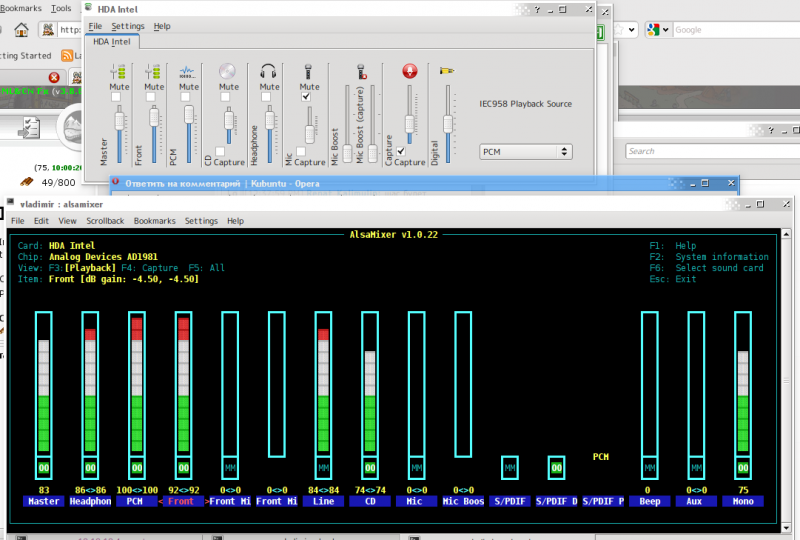800x540 pixels.
Task: Click the checklist icon in browser
Action: 29,128
